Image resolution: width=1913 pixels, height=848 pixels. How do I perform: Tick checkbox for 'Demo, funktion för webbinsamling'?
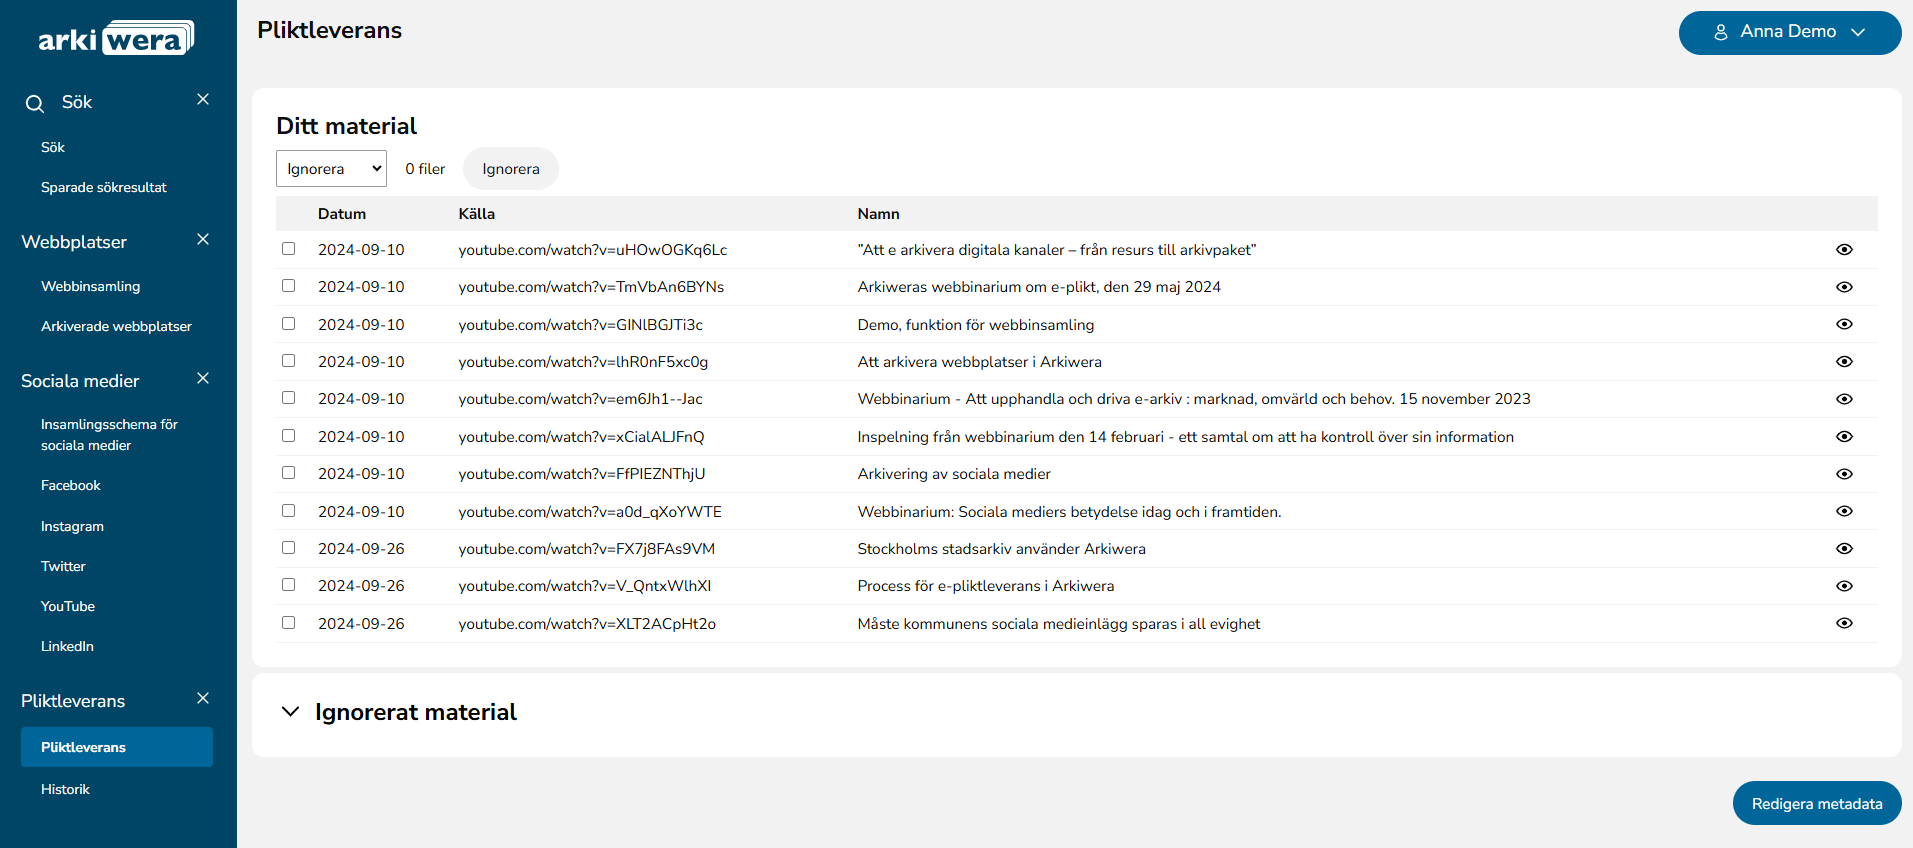click(x=289, y=324)
